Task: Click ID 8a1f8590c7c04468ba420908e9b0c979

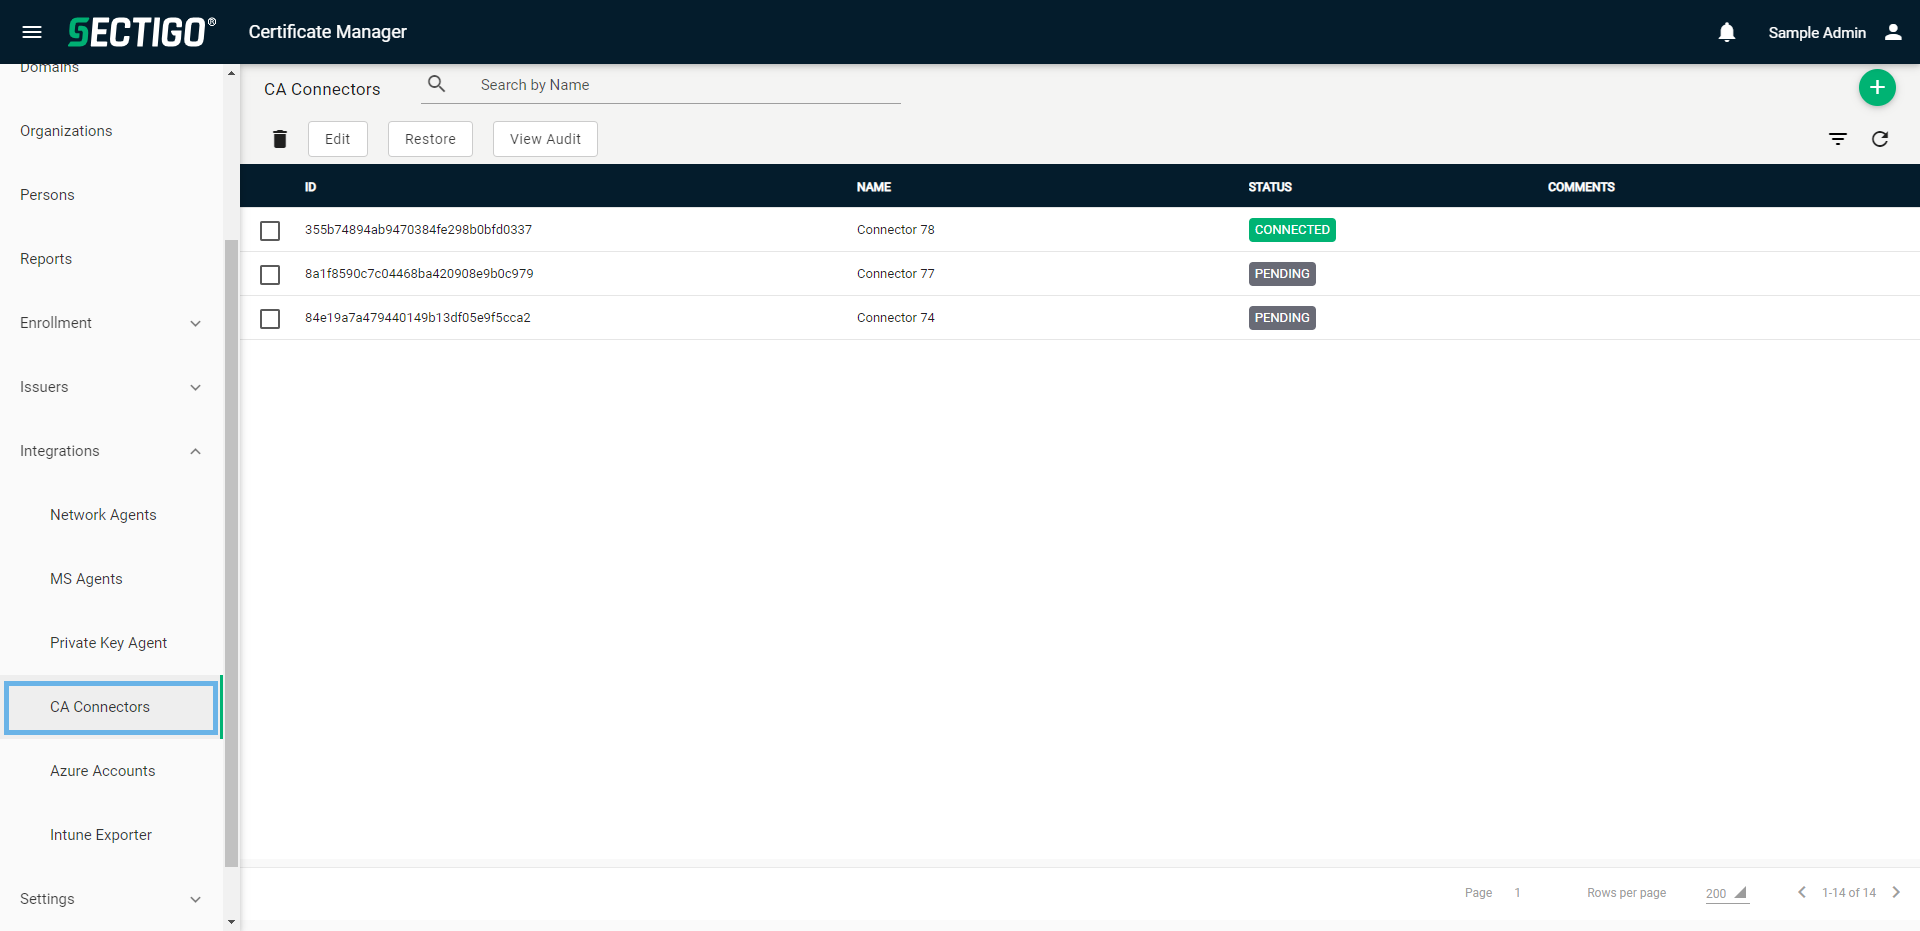Action: [419, 274]
